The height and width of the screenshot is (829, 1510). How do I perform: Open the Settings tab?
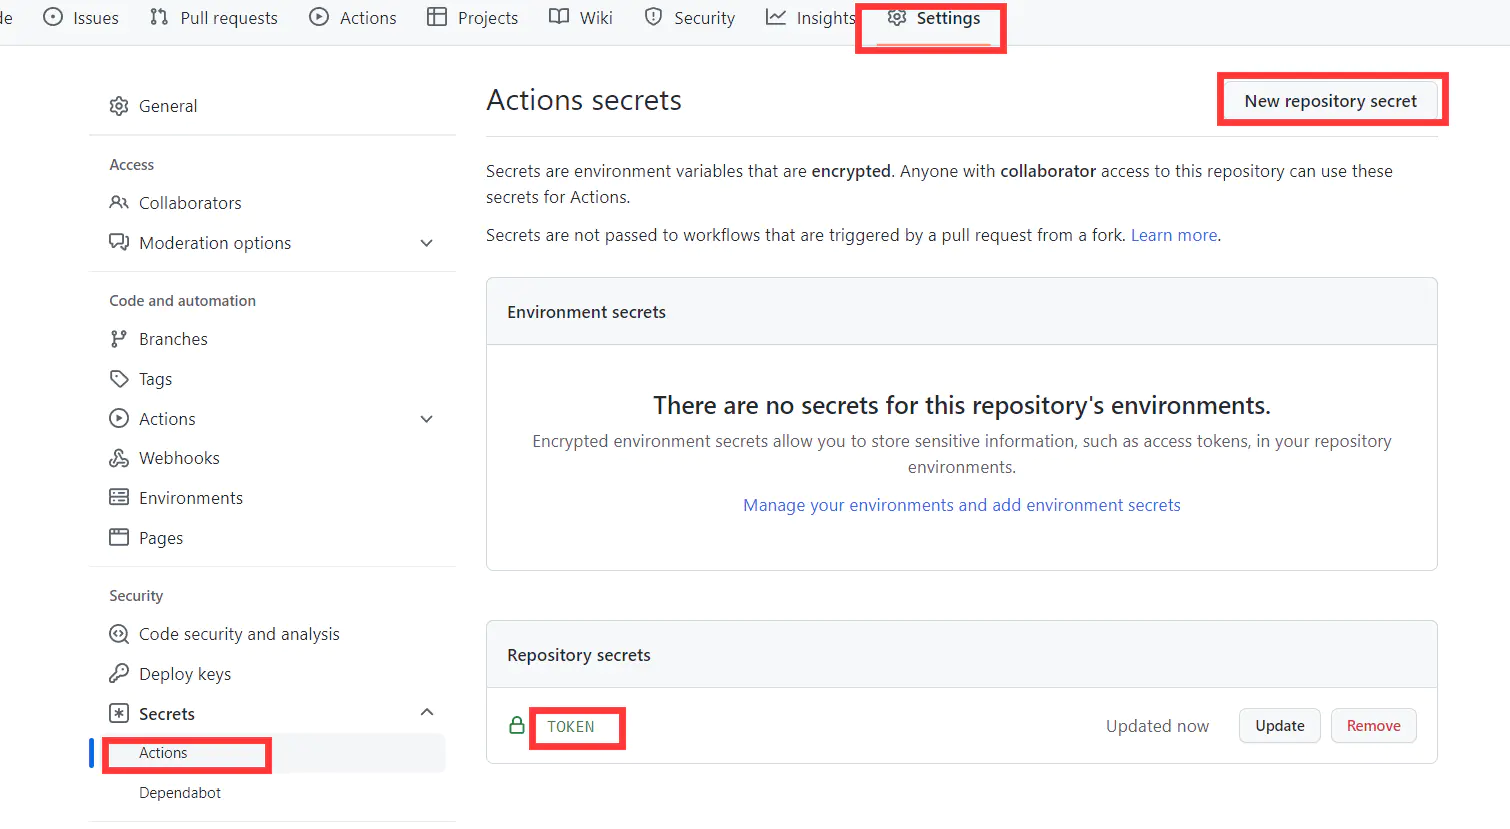pos(934,19)
